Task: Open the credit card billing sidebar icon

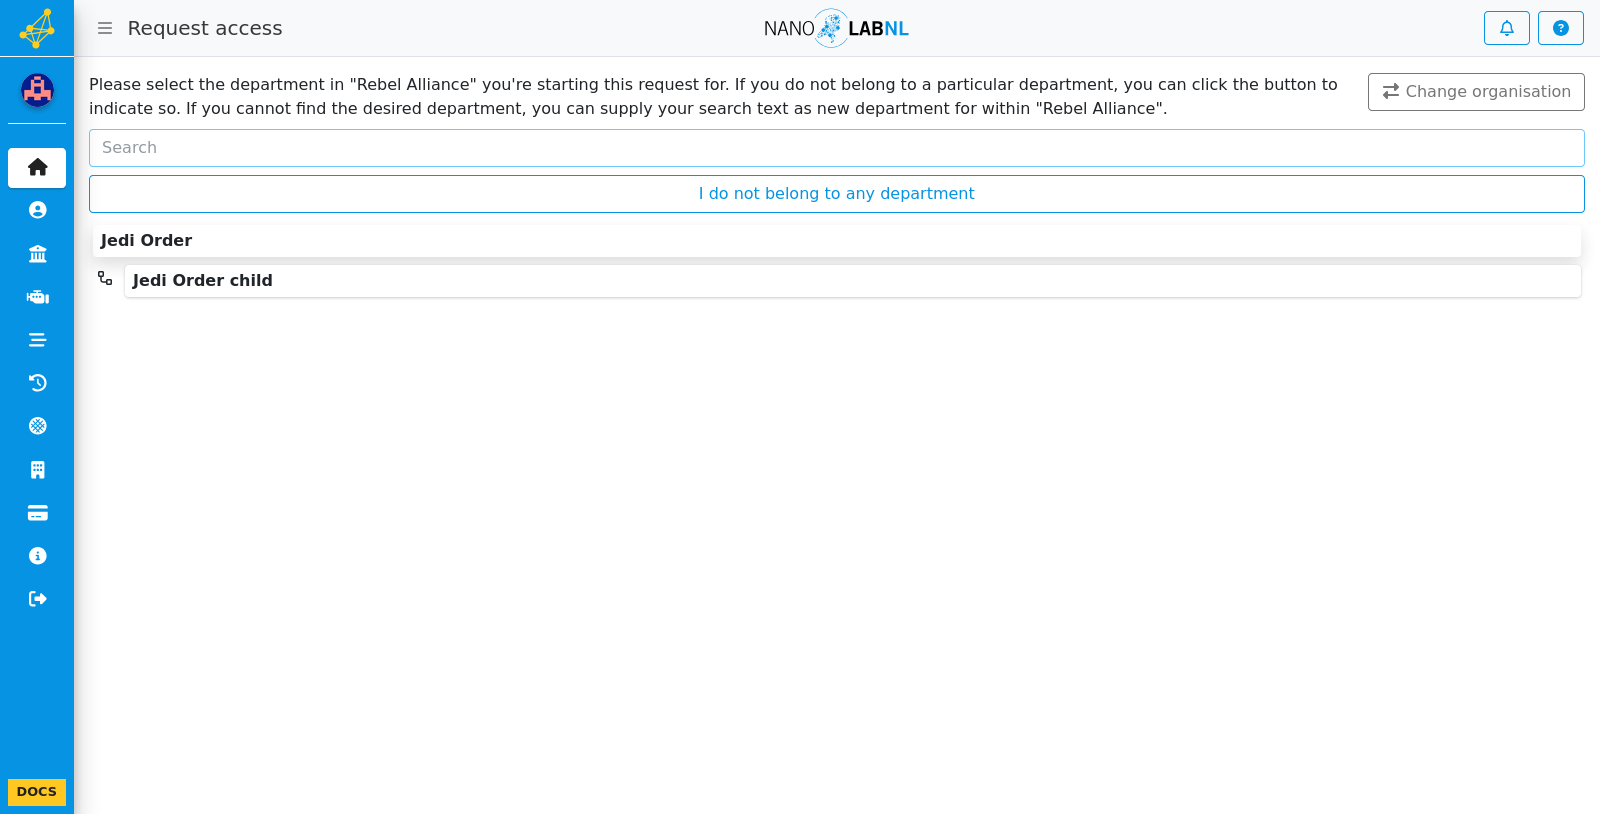Action: (x=37, y=513)
